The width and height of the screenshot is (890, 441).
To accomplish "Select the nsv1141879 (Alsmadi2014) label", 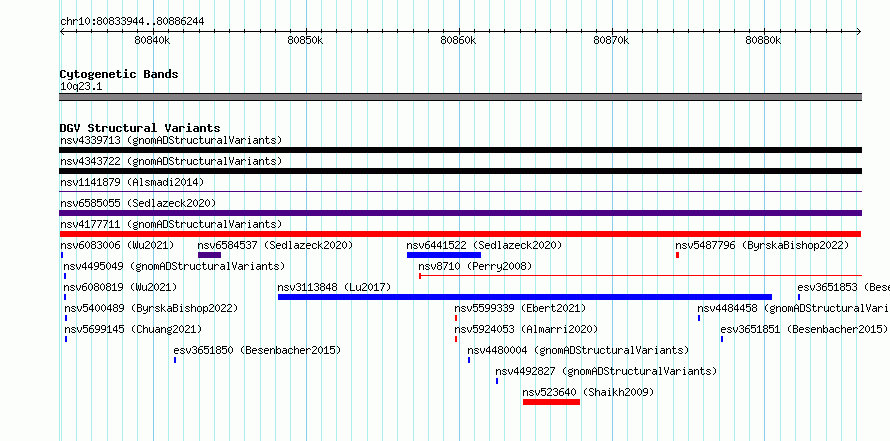I will [x=132, y=182].
